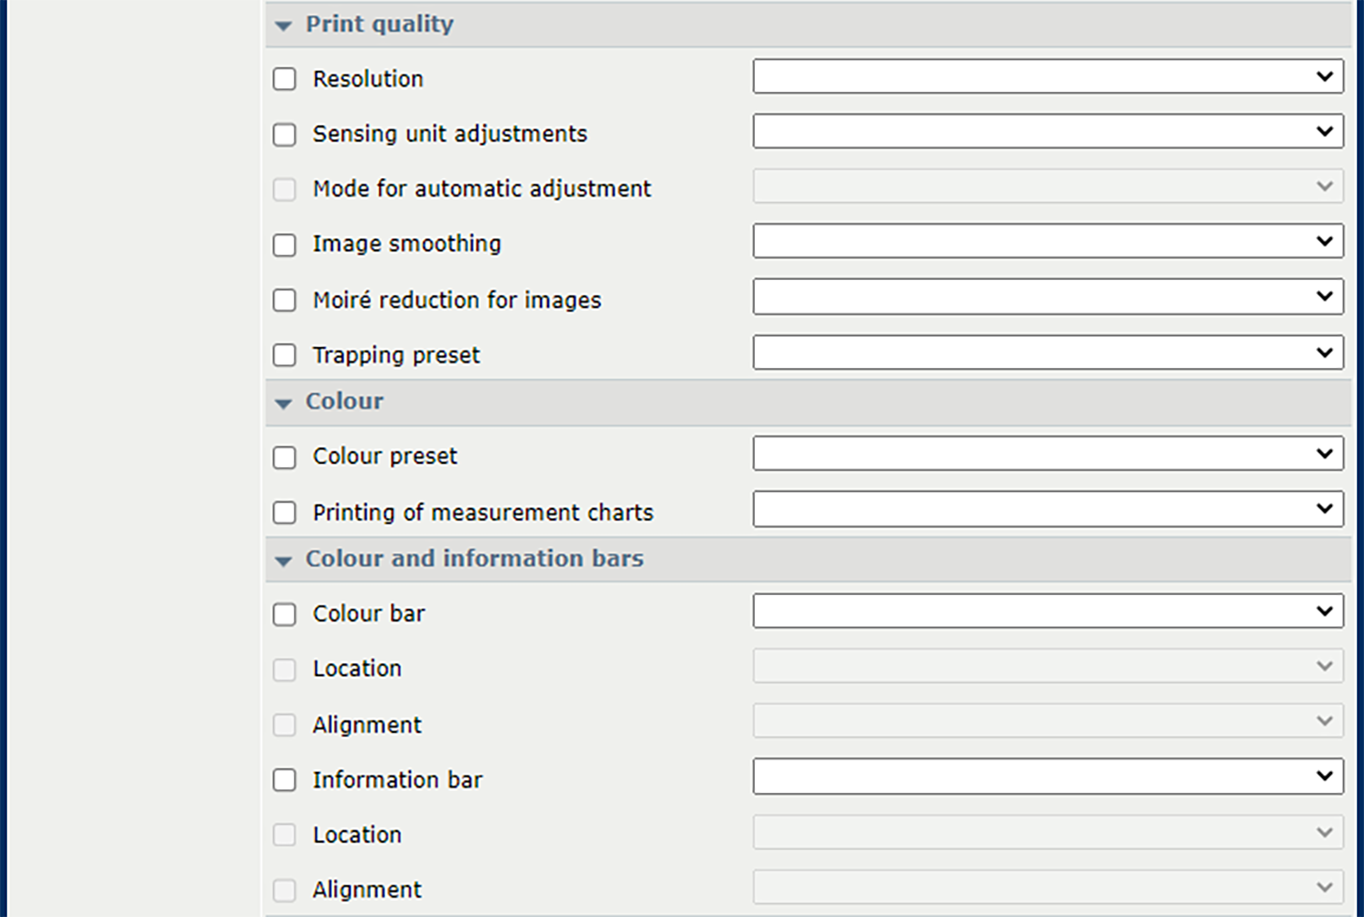1364x917 pixels.
Task: Collapse the Print quality section
Action: (284, 26)
